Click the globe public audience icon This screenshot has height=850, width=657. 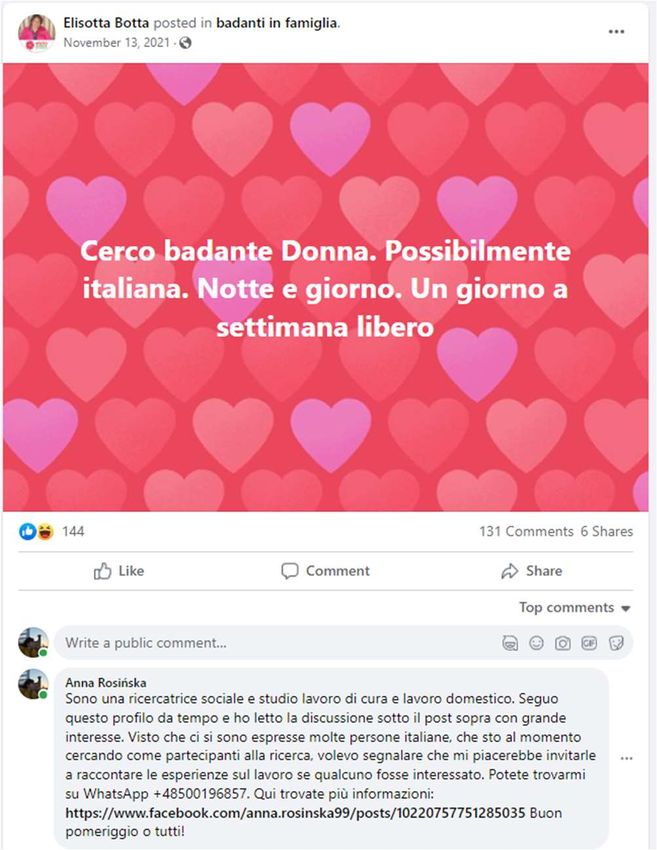pyautogui.click(x=185, y=43)
